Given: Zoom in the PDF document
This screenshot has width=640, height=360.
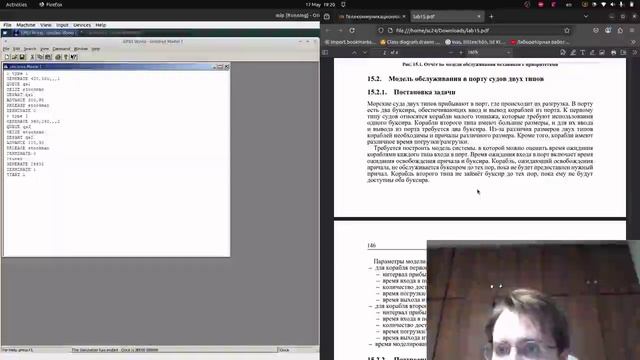Looking at the screenshot, I should click(461, 52).
